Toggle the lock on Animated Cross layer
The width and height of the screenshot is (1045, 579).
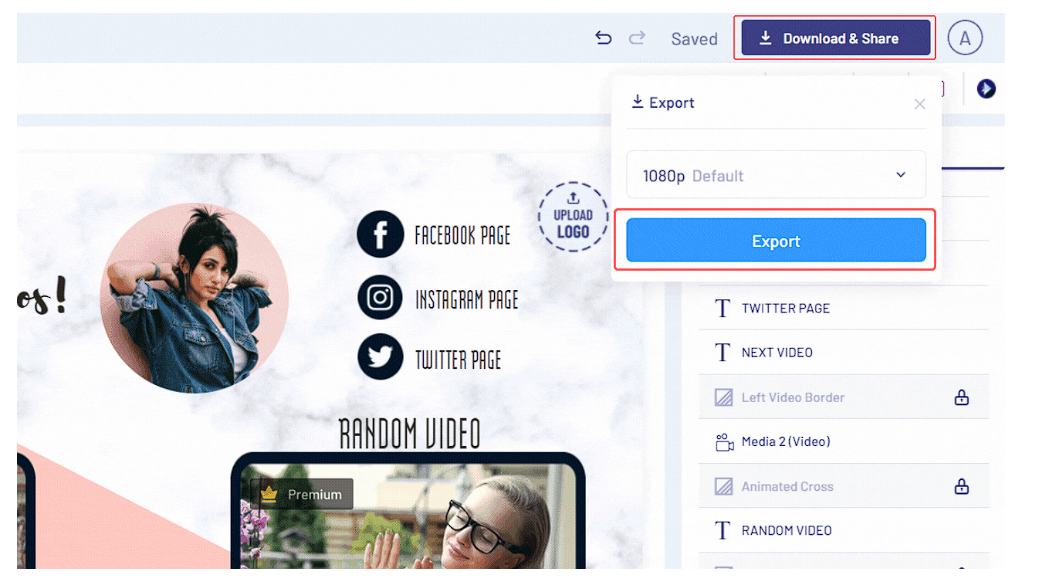coord(961,486)
